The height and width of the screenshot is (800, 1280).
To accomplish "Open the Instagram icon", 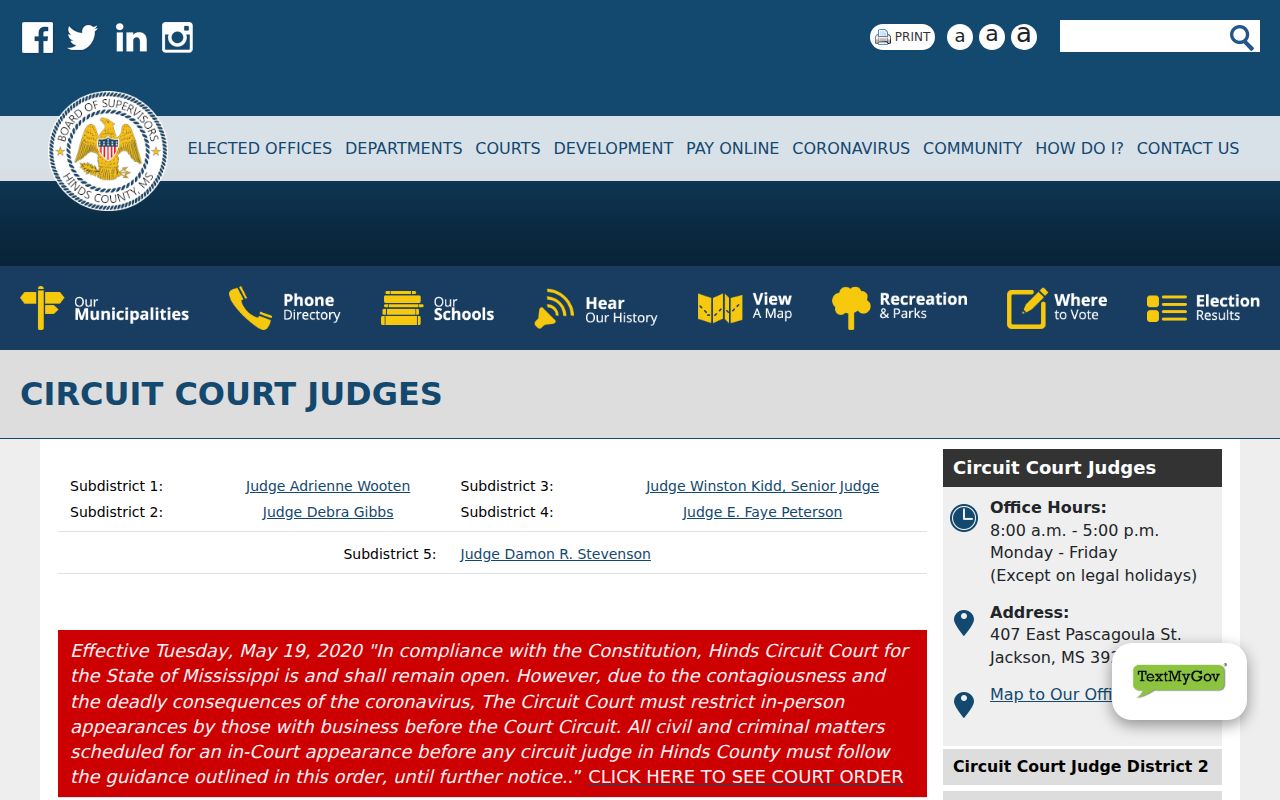I will click(177, 38).
